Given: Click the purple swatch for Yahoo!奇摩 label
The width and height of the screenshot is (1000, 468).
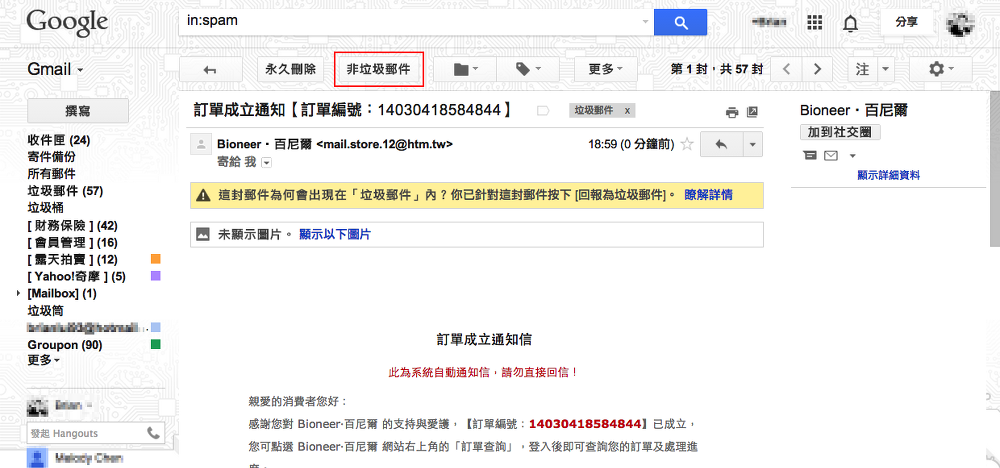Looking at the screenshot, I should [155, 276].
